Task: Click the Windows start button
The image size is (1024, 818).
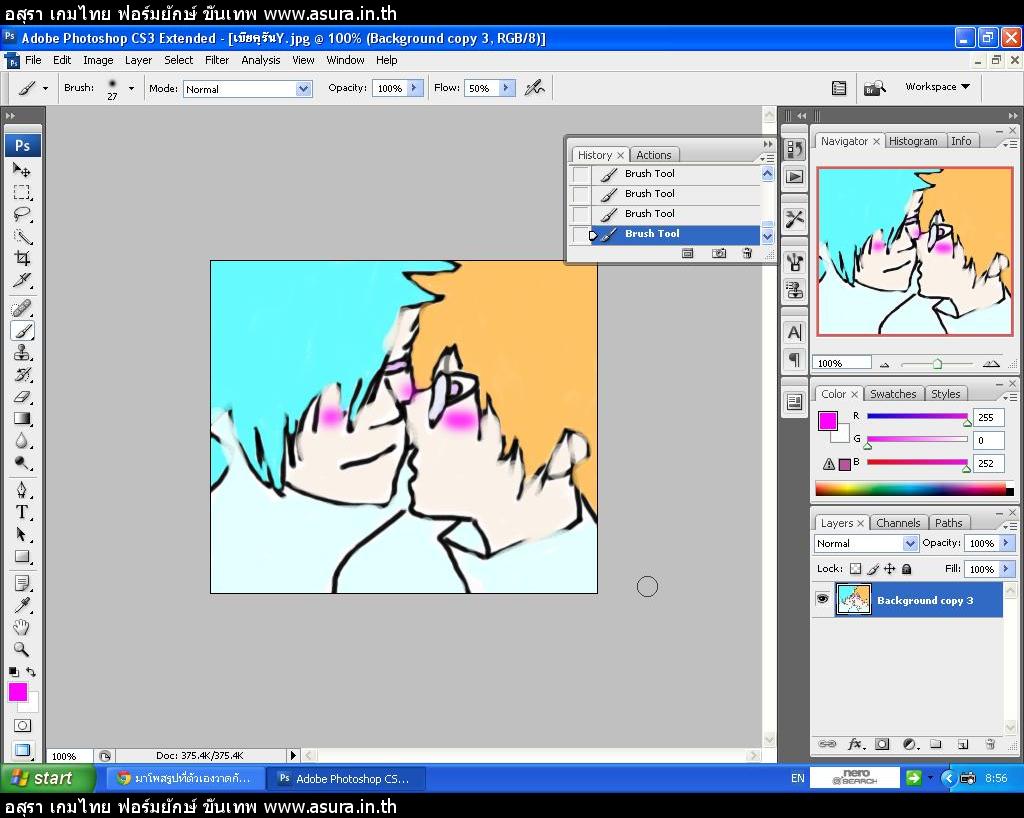Action: point(48,778)
